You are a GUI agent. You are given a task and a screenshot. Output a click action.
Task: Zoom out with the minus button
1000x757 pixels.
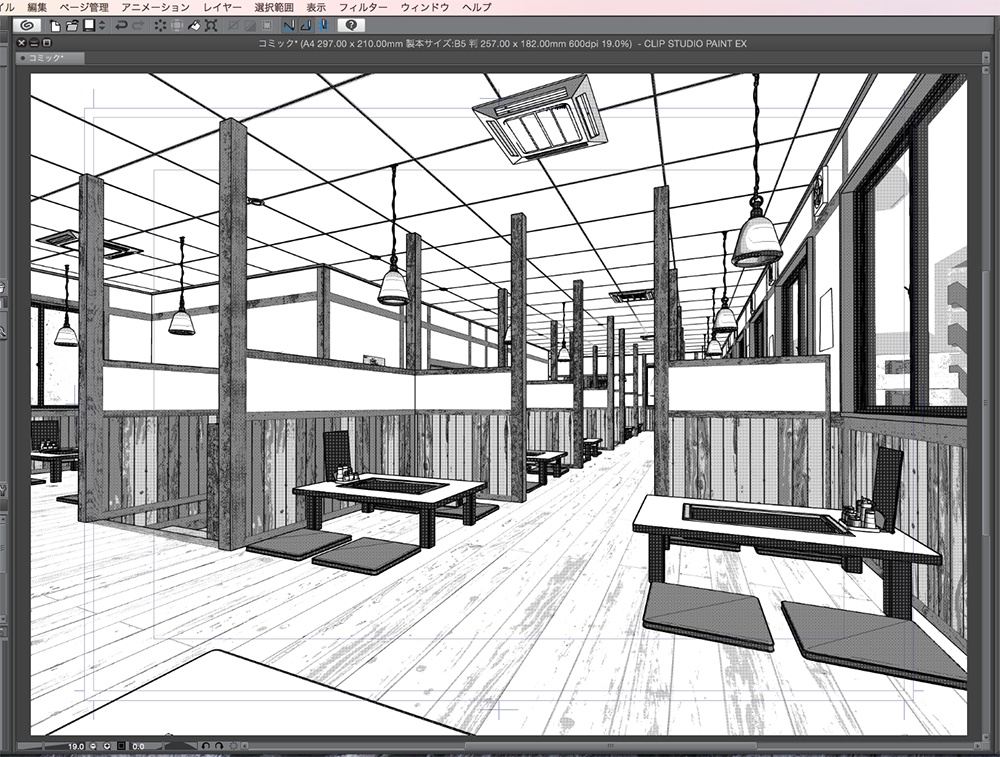(x=93, y=746)
